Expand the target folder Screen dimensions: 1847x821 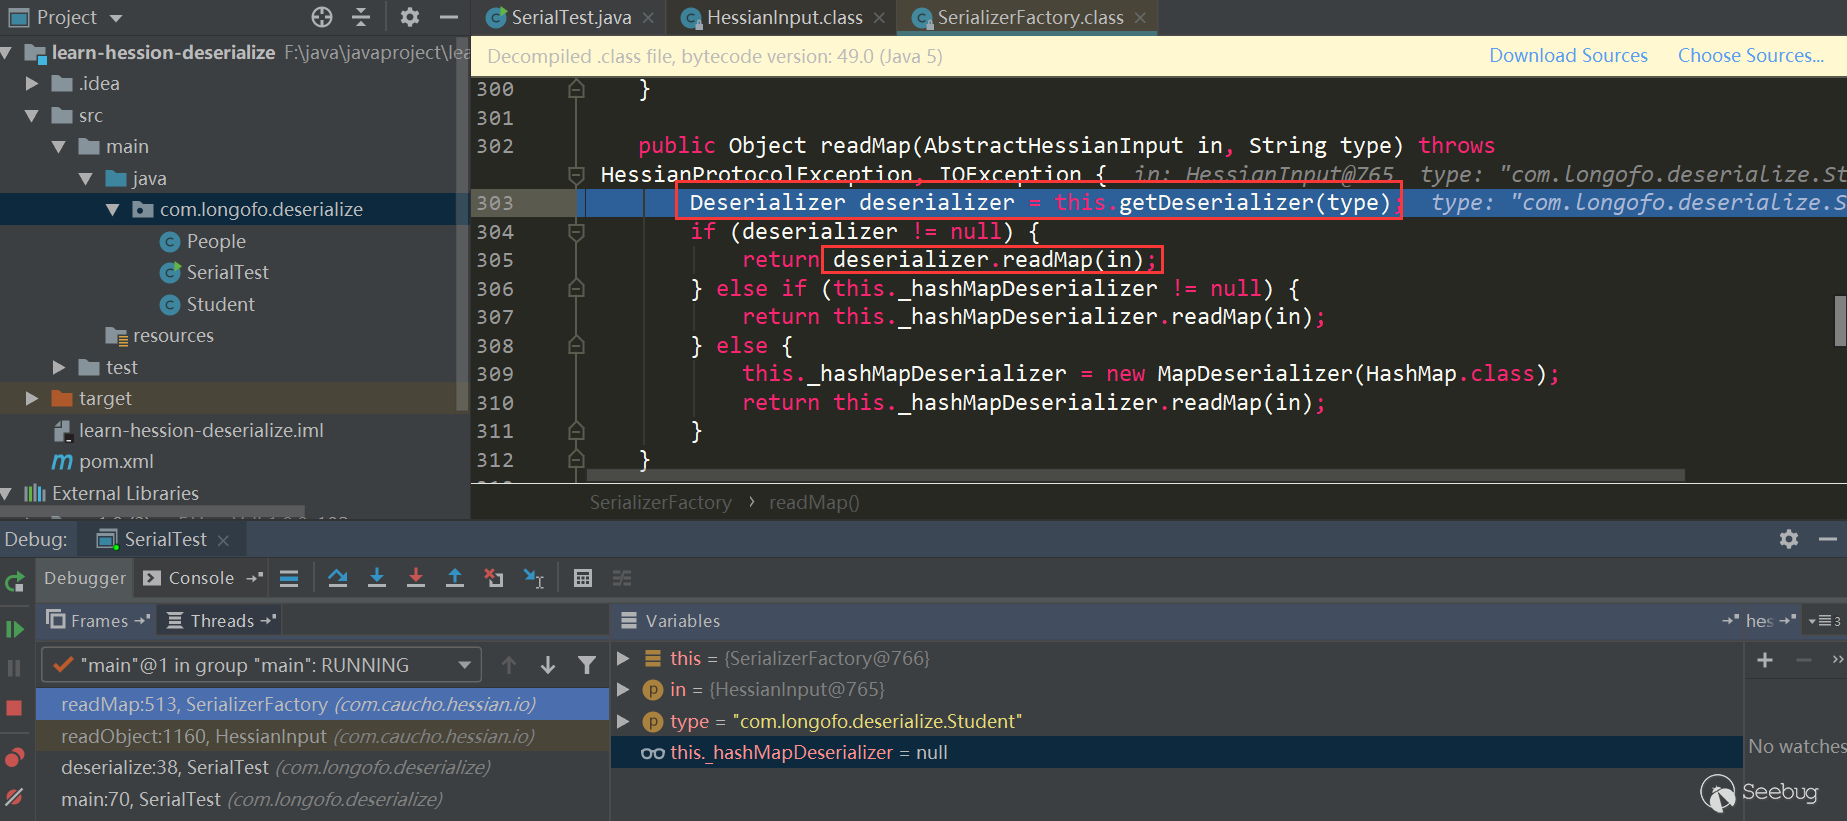tap(32, 399)
